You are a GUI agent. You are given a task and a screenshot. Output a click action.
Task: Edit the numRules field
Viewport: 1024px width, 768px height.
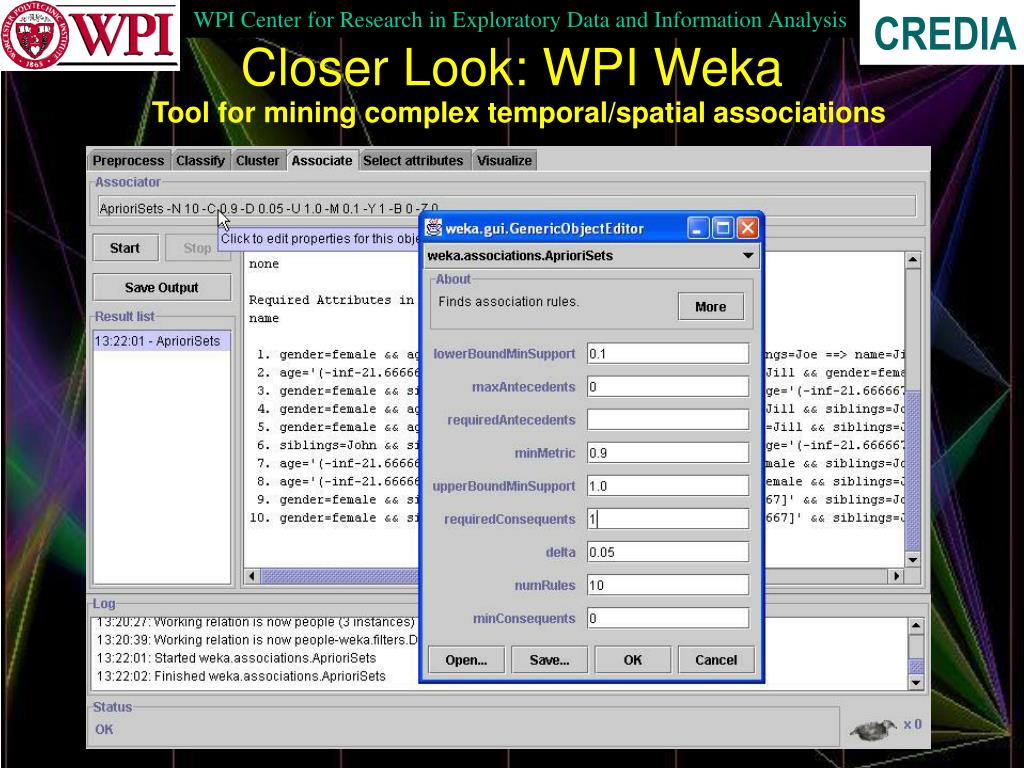[x=667, y=585]
